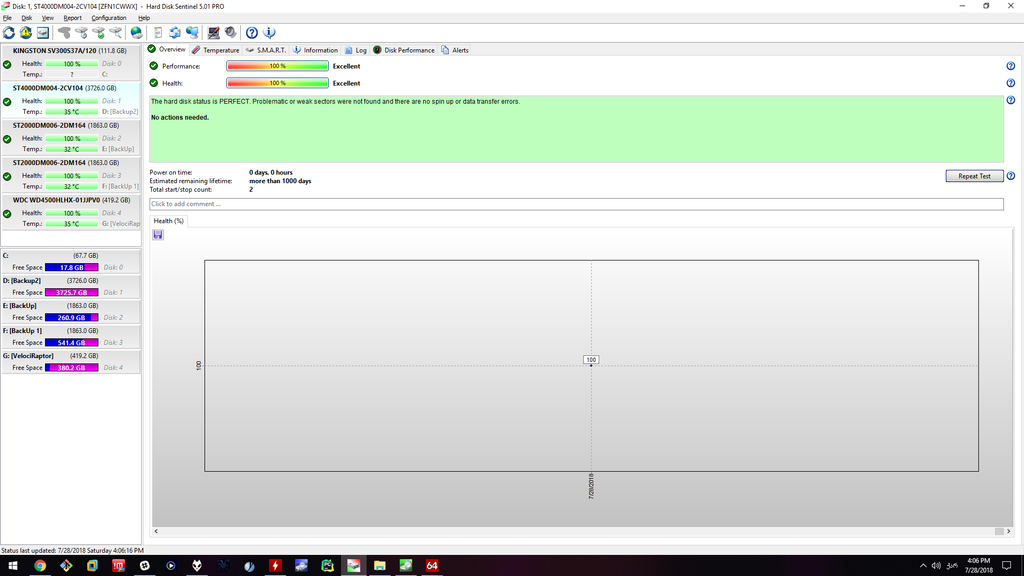This screenshot has height=576, width=1024.
Task: Open Help using the question mark toolbar icon
Action: [251, 33]
